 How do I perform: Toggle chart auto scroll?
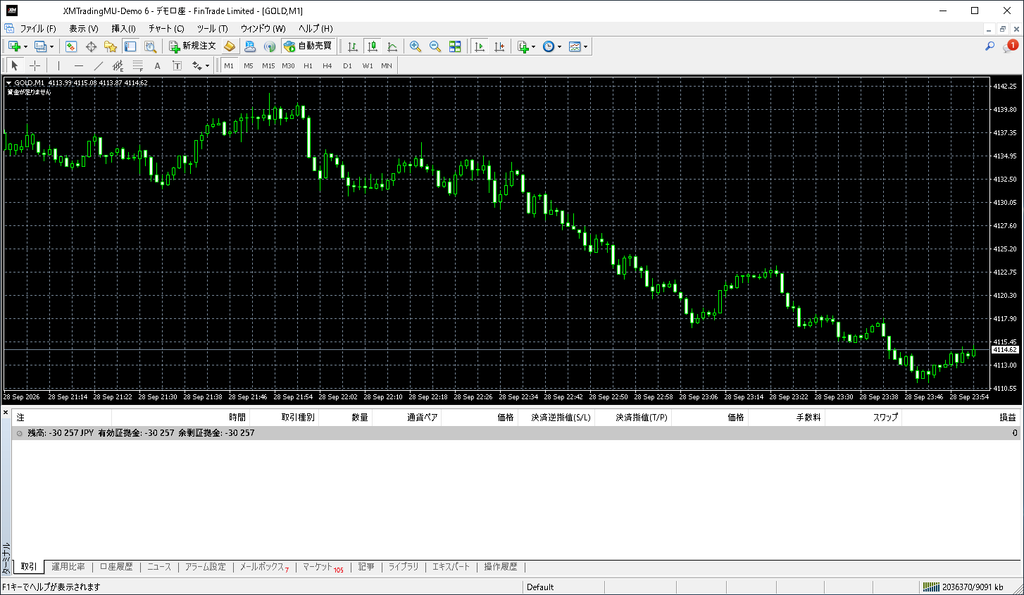[x=479, y=46]
